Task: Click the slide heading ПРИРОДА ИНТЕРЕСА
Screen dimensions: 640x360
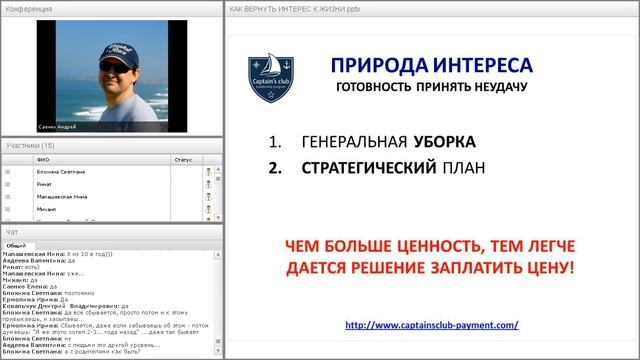Action: pos(432,65)
